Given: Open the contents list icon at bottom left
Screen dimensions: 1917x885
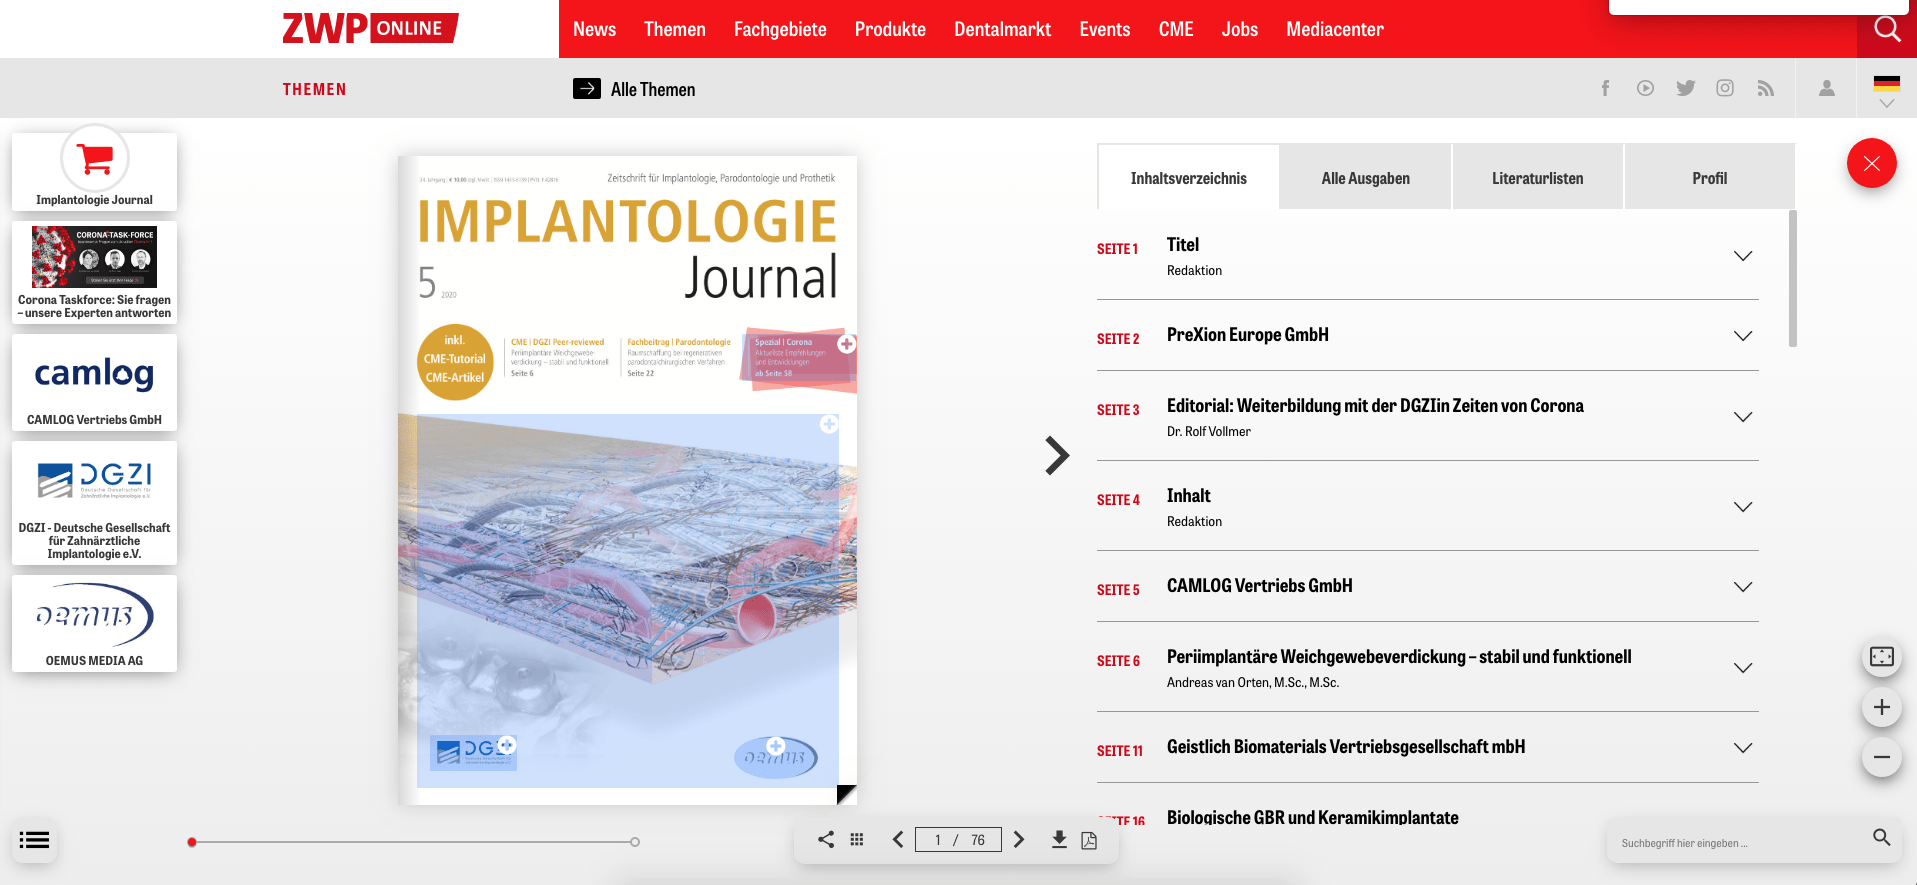Looking at the screenshot, I should pyautogui.click(x=34, y=840).
